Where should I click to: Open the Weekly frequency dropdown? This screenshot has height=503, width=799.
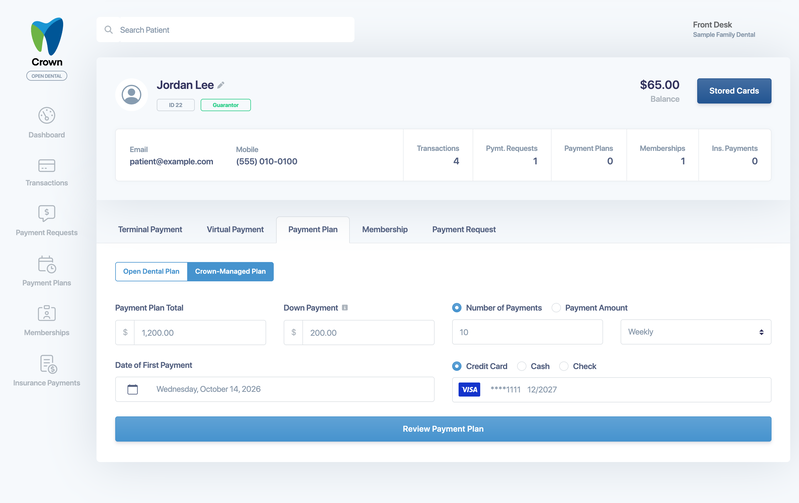click(696, 332)
